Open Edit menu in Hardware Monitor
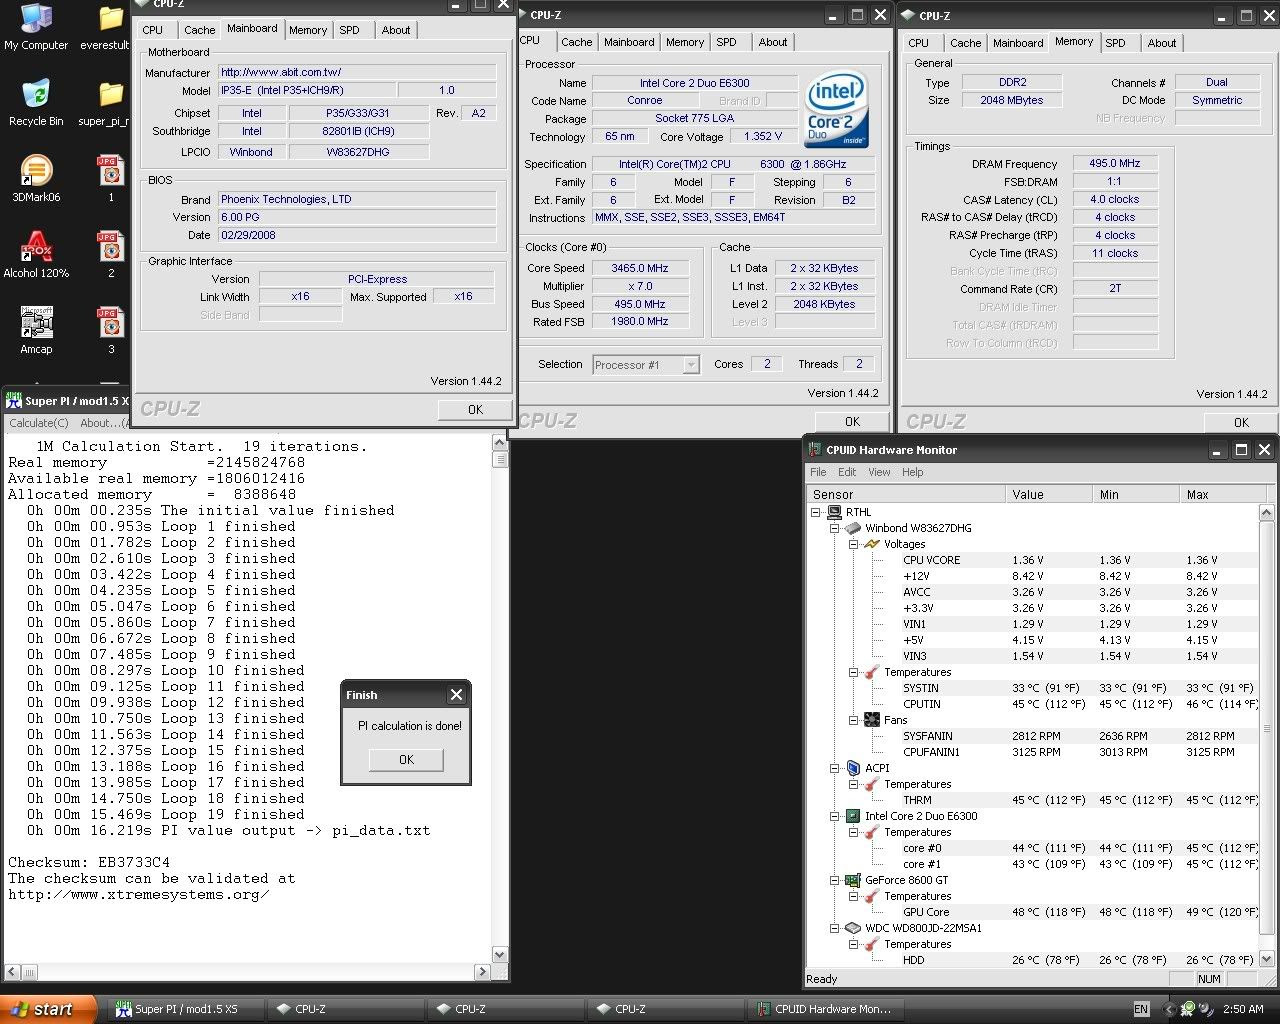Image resolution: width=1280 pixels, height=1024 pixels. coord(847,472)
